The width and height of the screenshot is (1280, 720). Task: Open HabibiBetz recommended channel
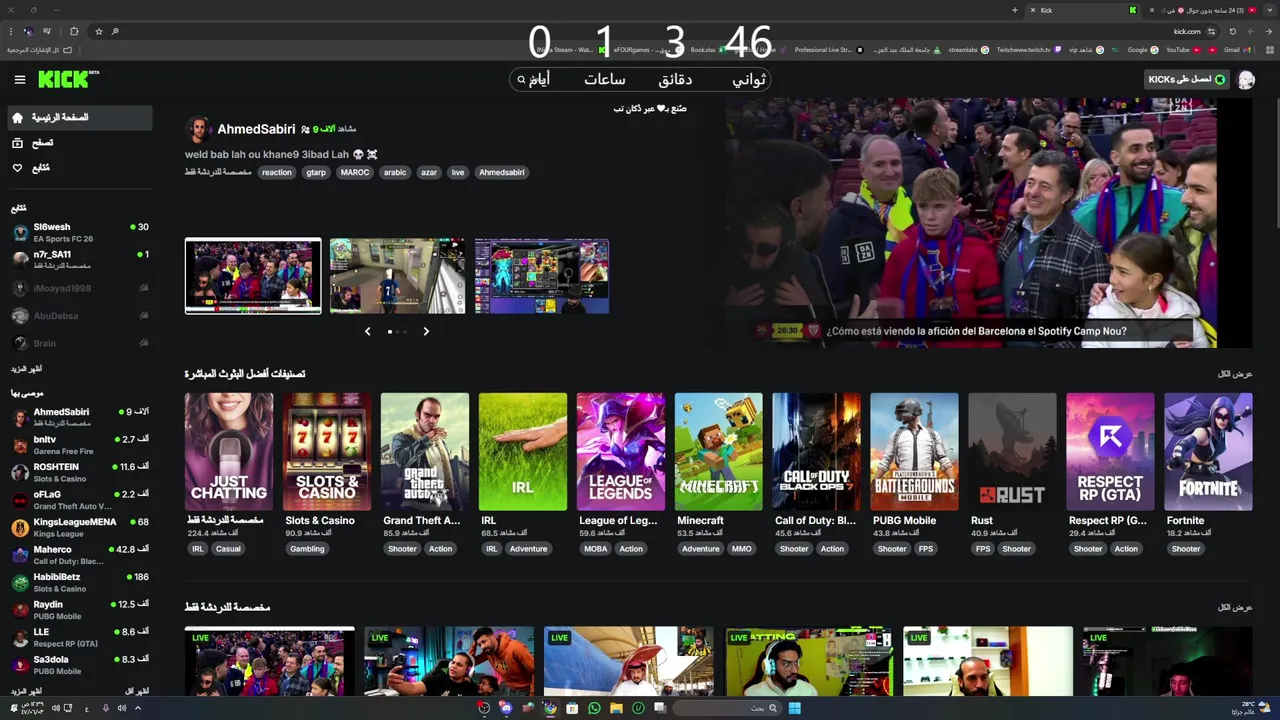(x=80, y=582)
